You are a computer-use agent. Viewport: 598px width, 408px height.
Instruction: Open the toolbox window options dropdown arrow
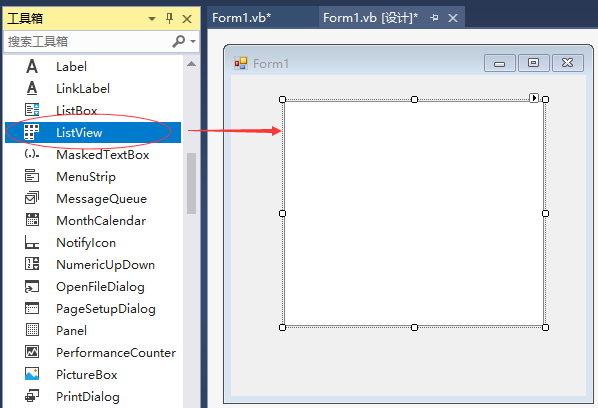click(x=152, y=19)
